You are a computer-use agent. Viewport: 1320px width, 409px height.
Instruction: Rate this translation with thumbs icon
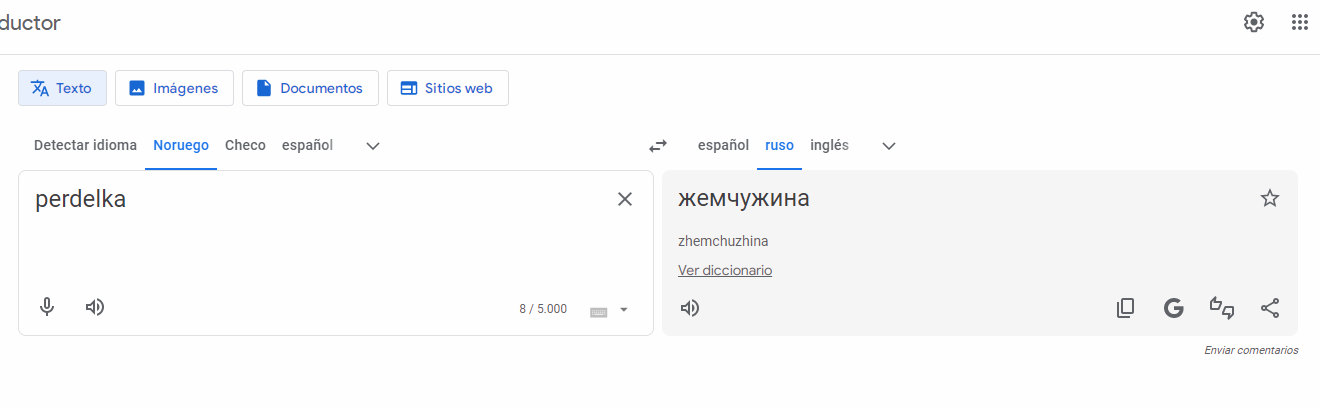[x=1222, y=308]
